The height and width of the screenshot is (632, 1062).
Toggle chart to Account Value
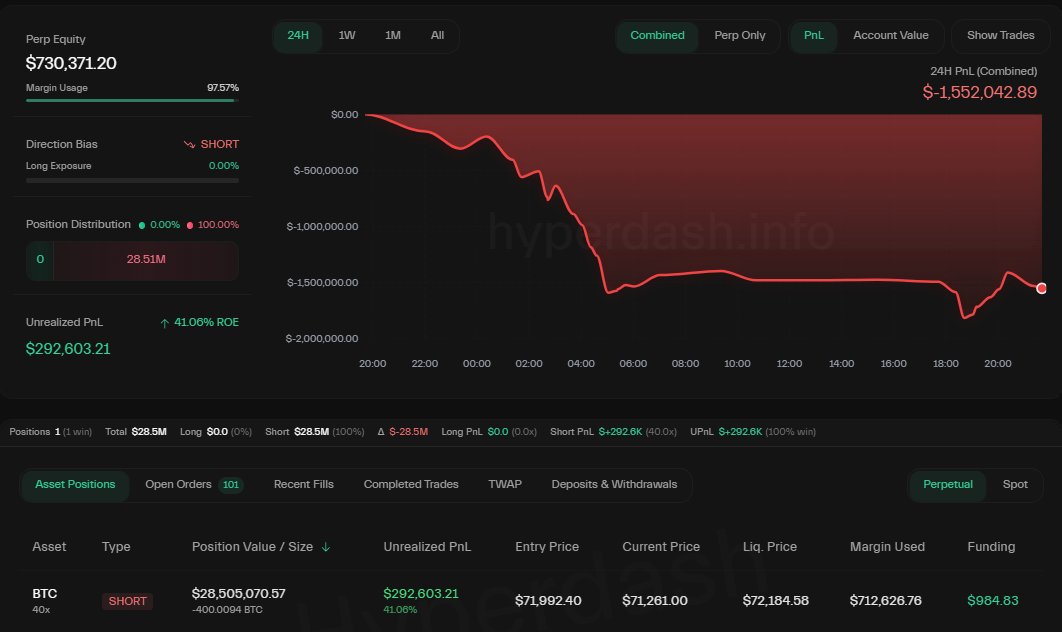tap(890, 36)
